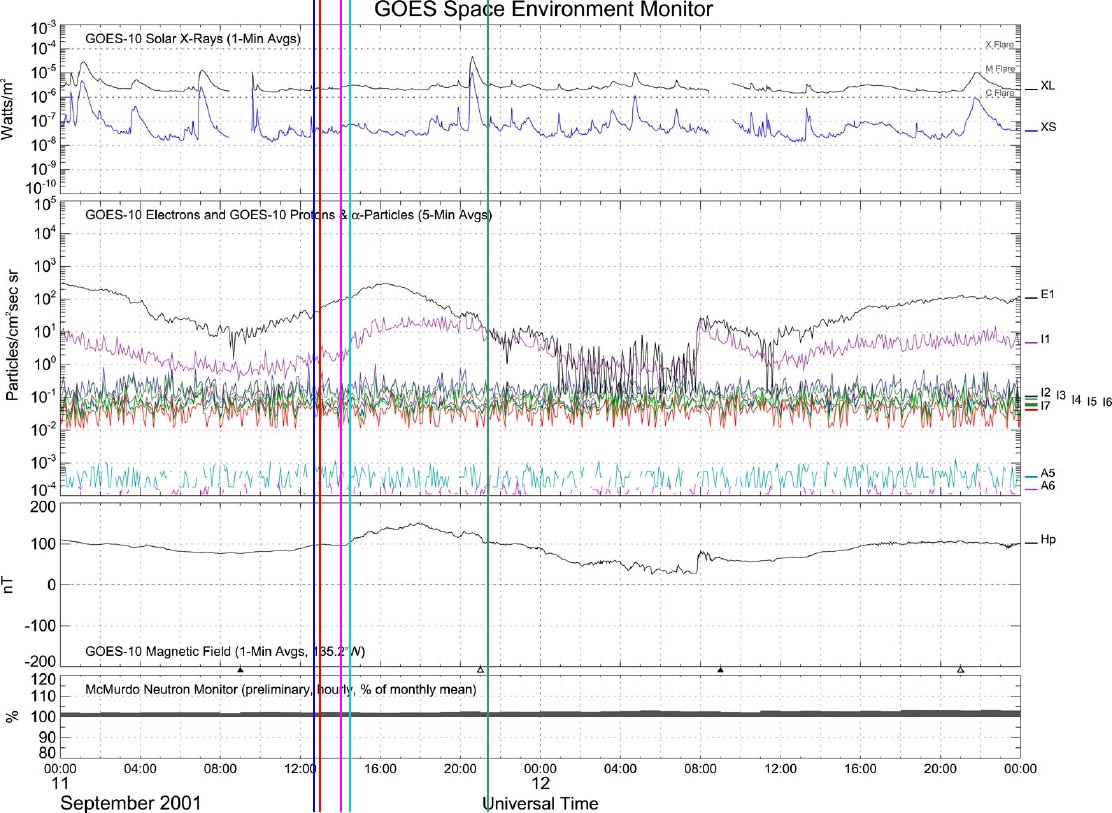
Task: Select the A6 magenta legend label
Action: (1048, 486)
